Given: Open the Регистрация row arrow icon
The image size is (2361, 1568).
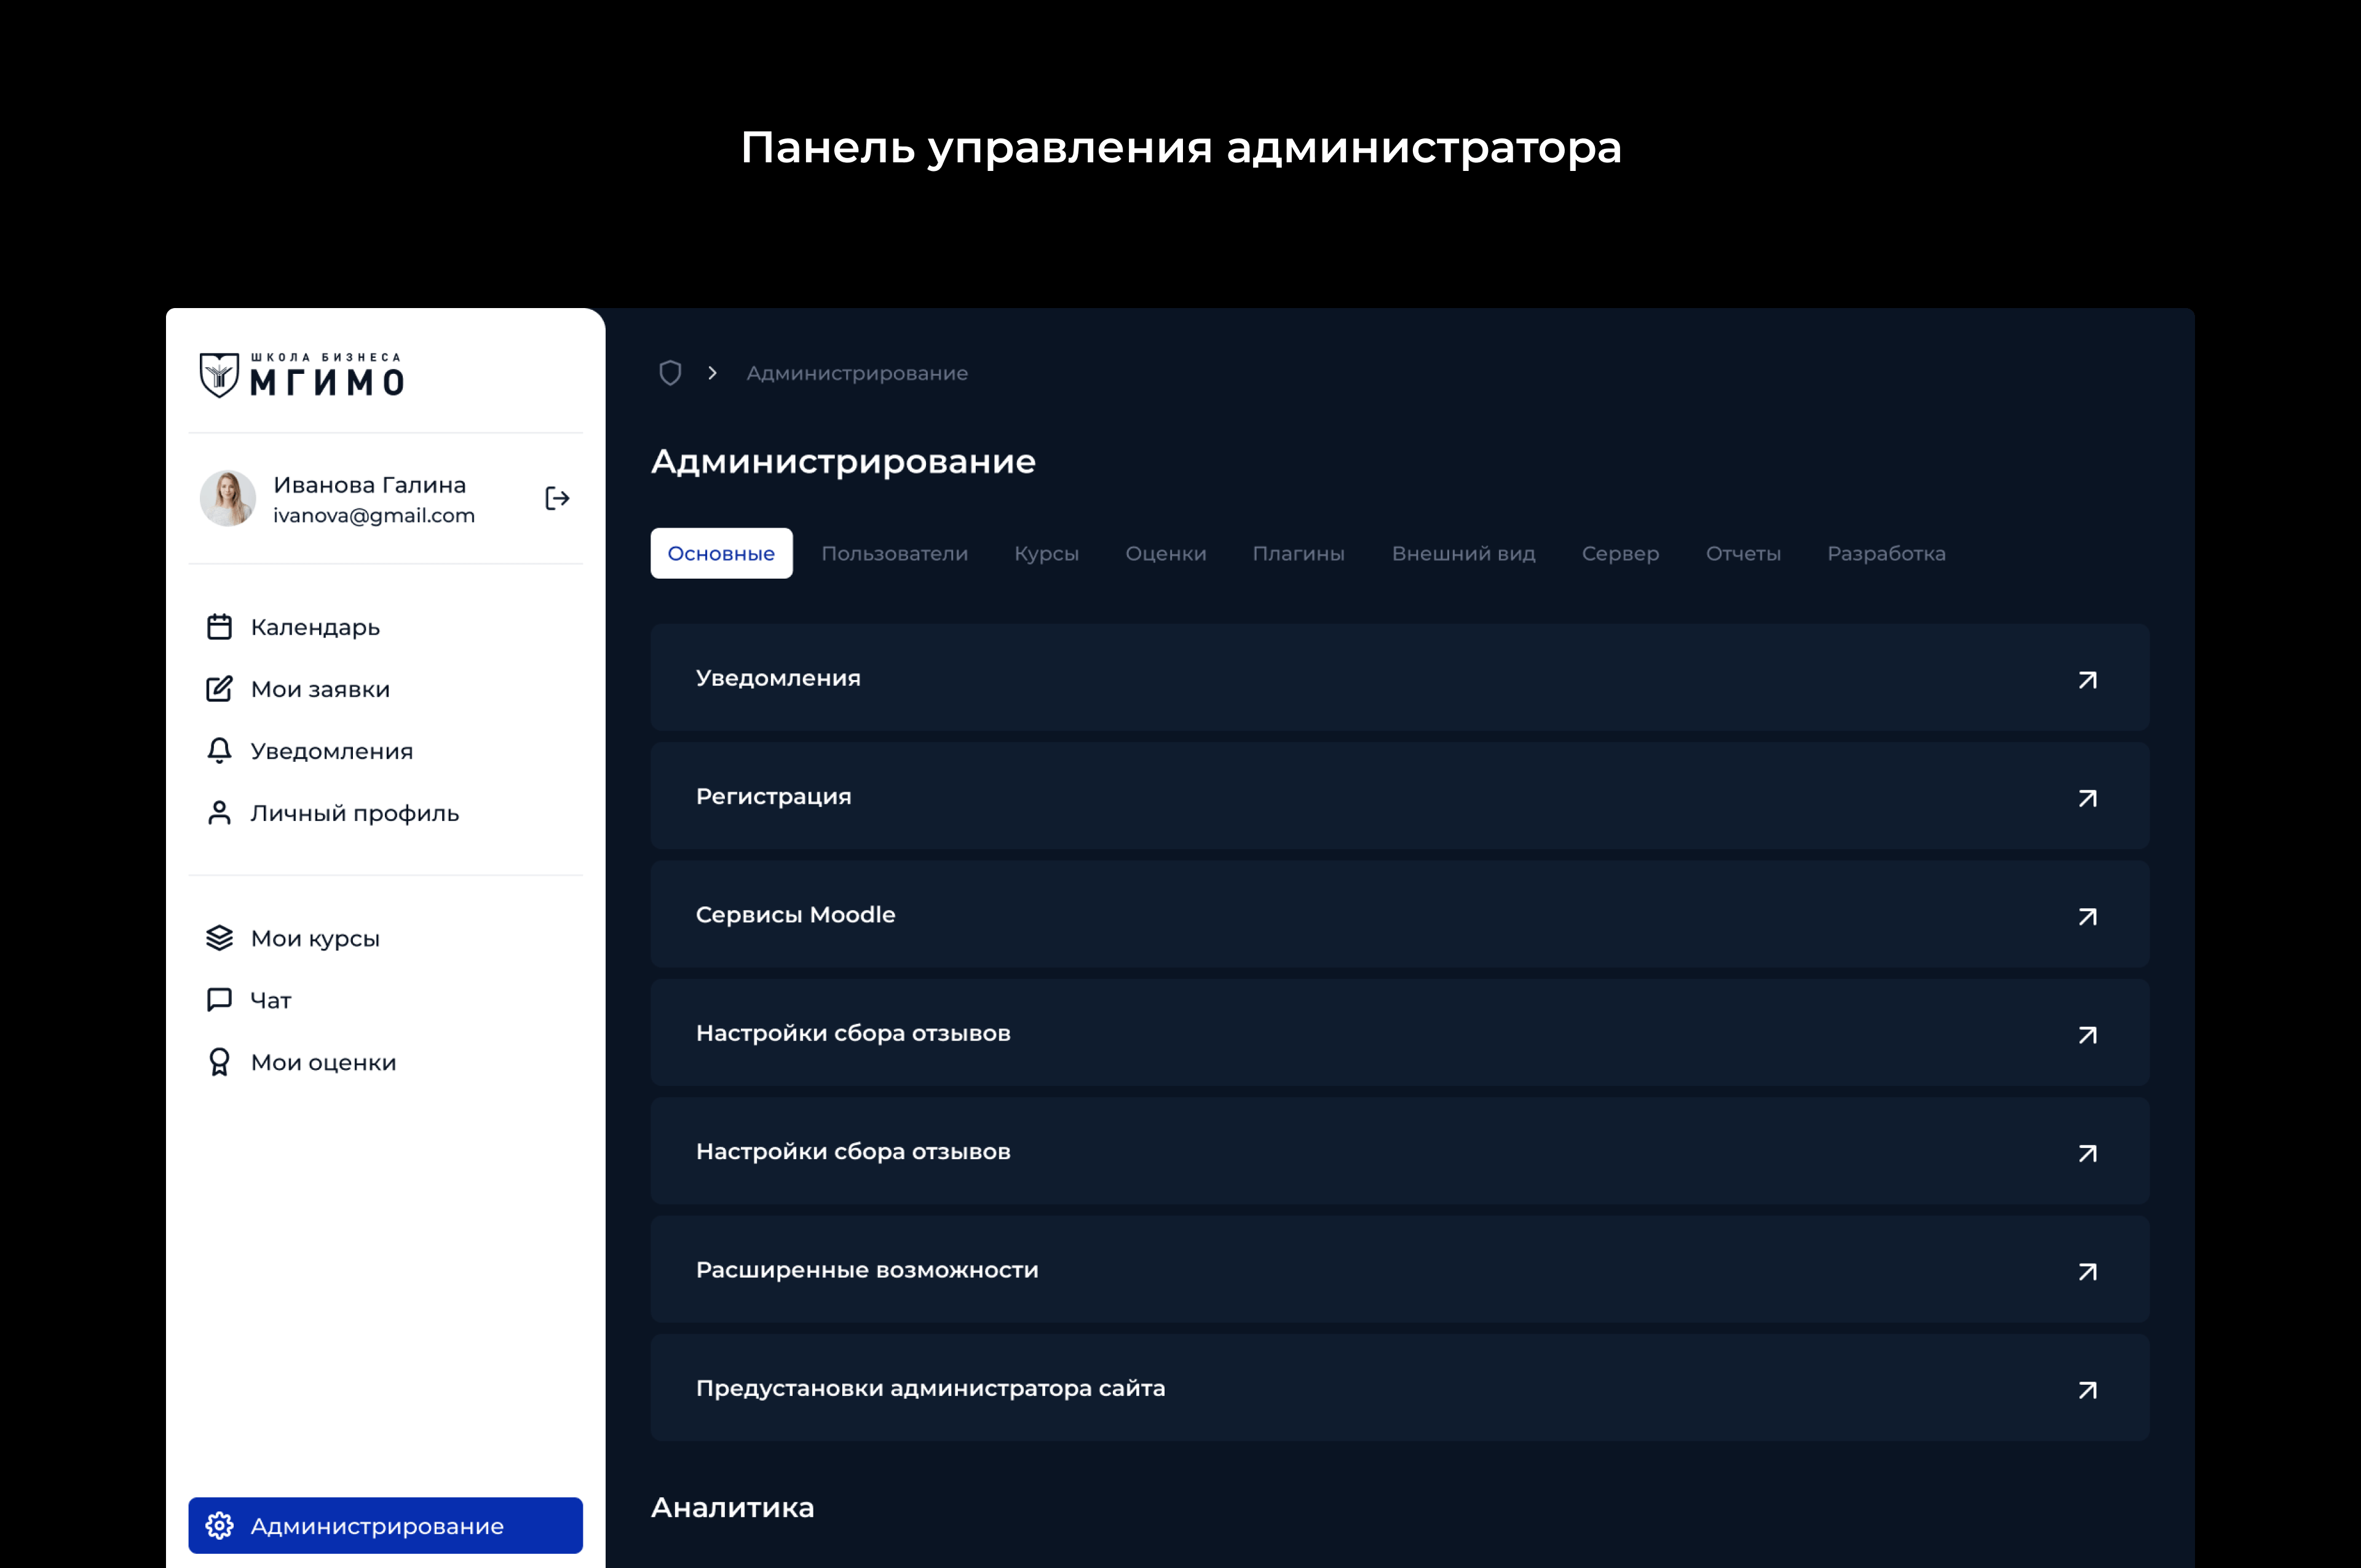Looking at the screenshot, I should click(x=2087, y=798).
